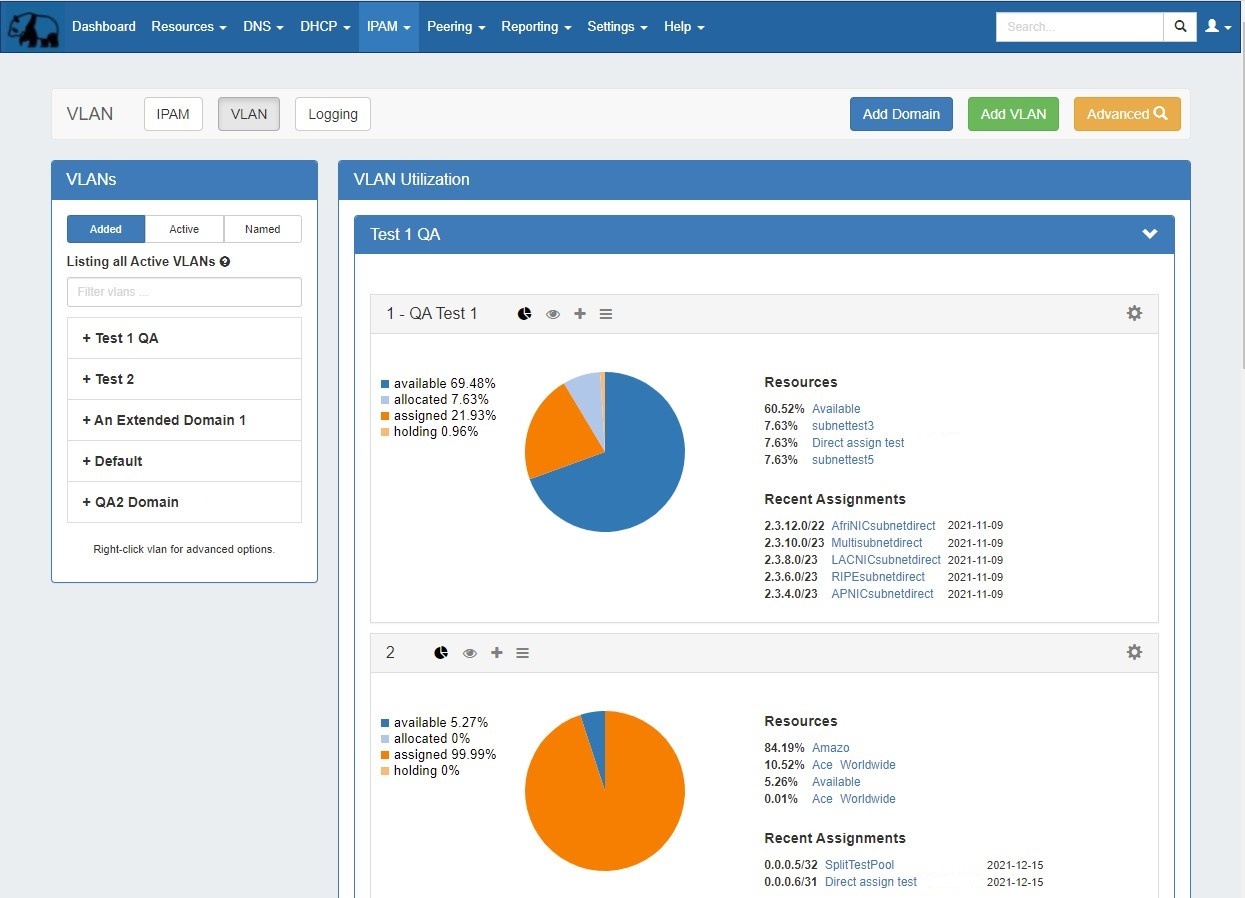Open the IPAM dropdown menu
The height and width of the screenshot is (898, 1245).
(388, 27)
